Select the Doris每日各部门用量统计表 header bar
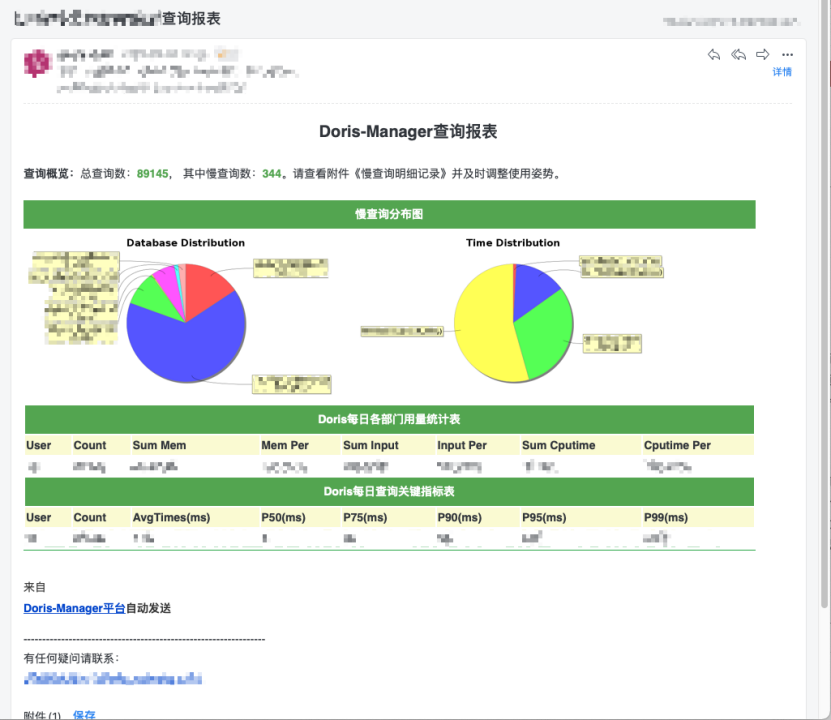Screen dimensions: 831x720 pyautogui.click(x=388, y=420)
